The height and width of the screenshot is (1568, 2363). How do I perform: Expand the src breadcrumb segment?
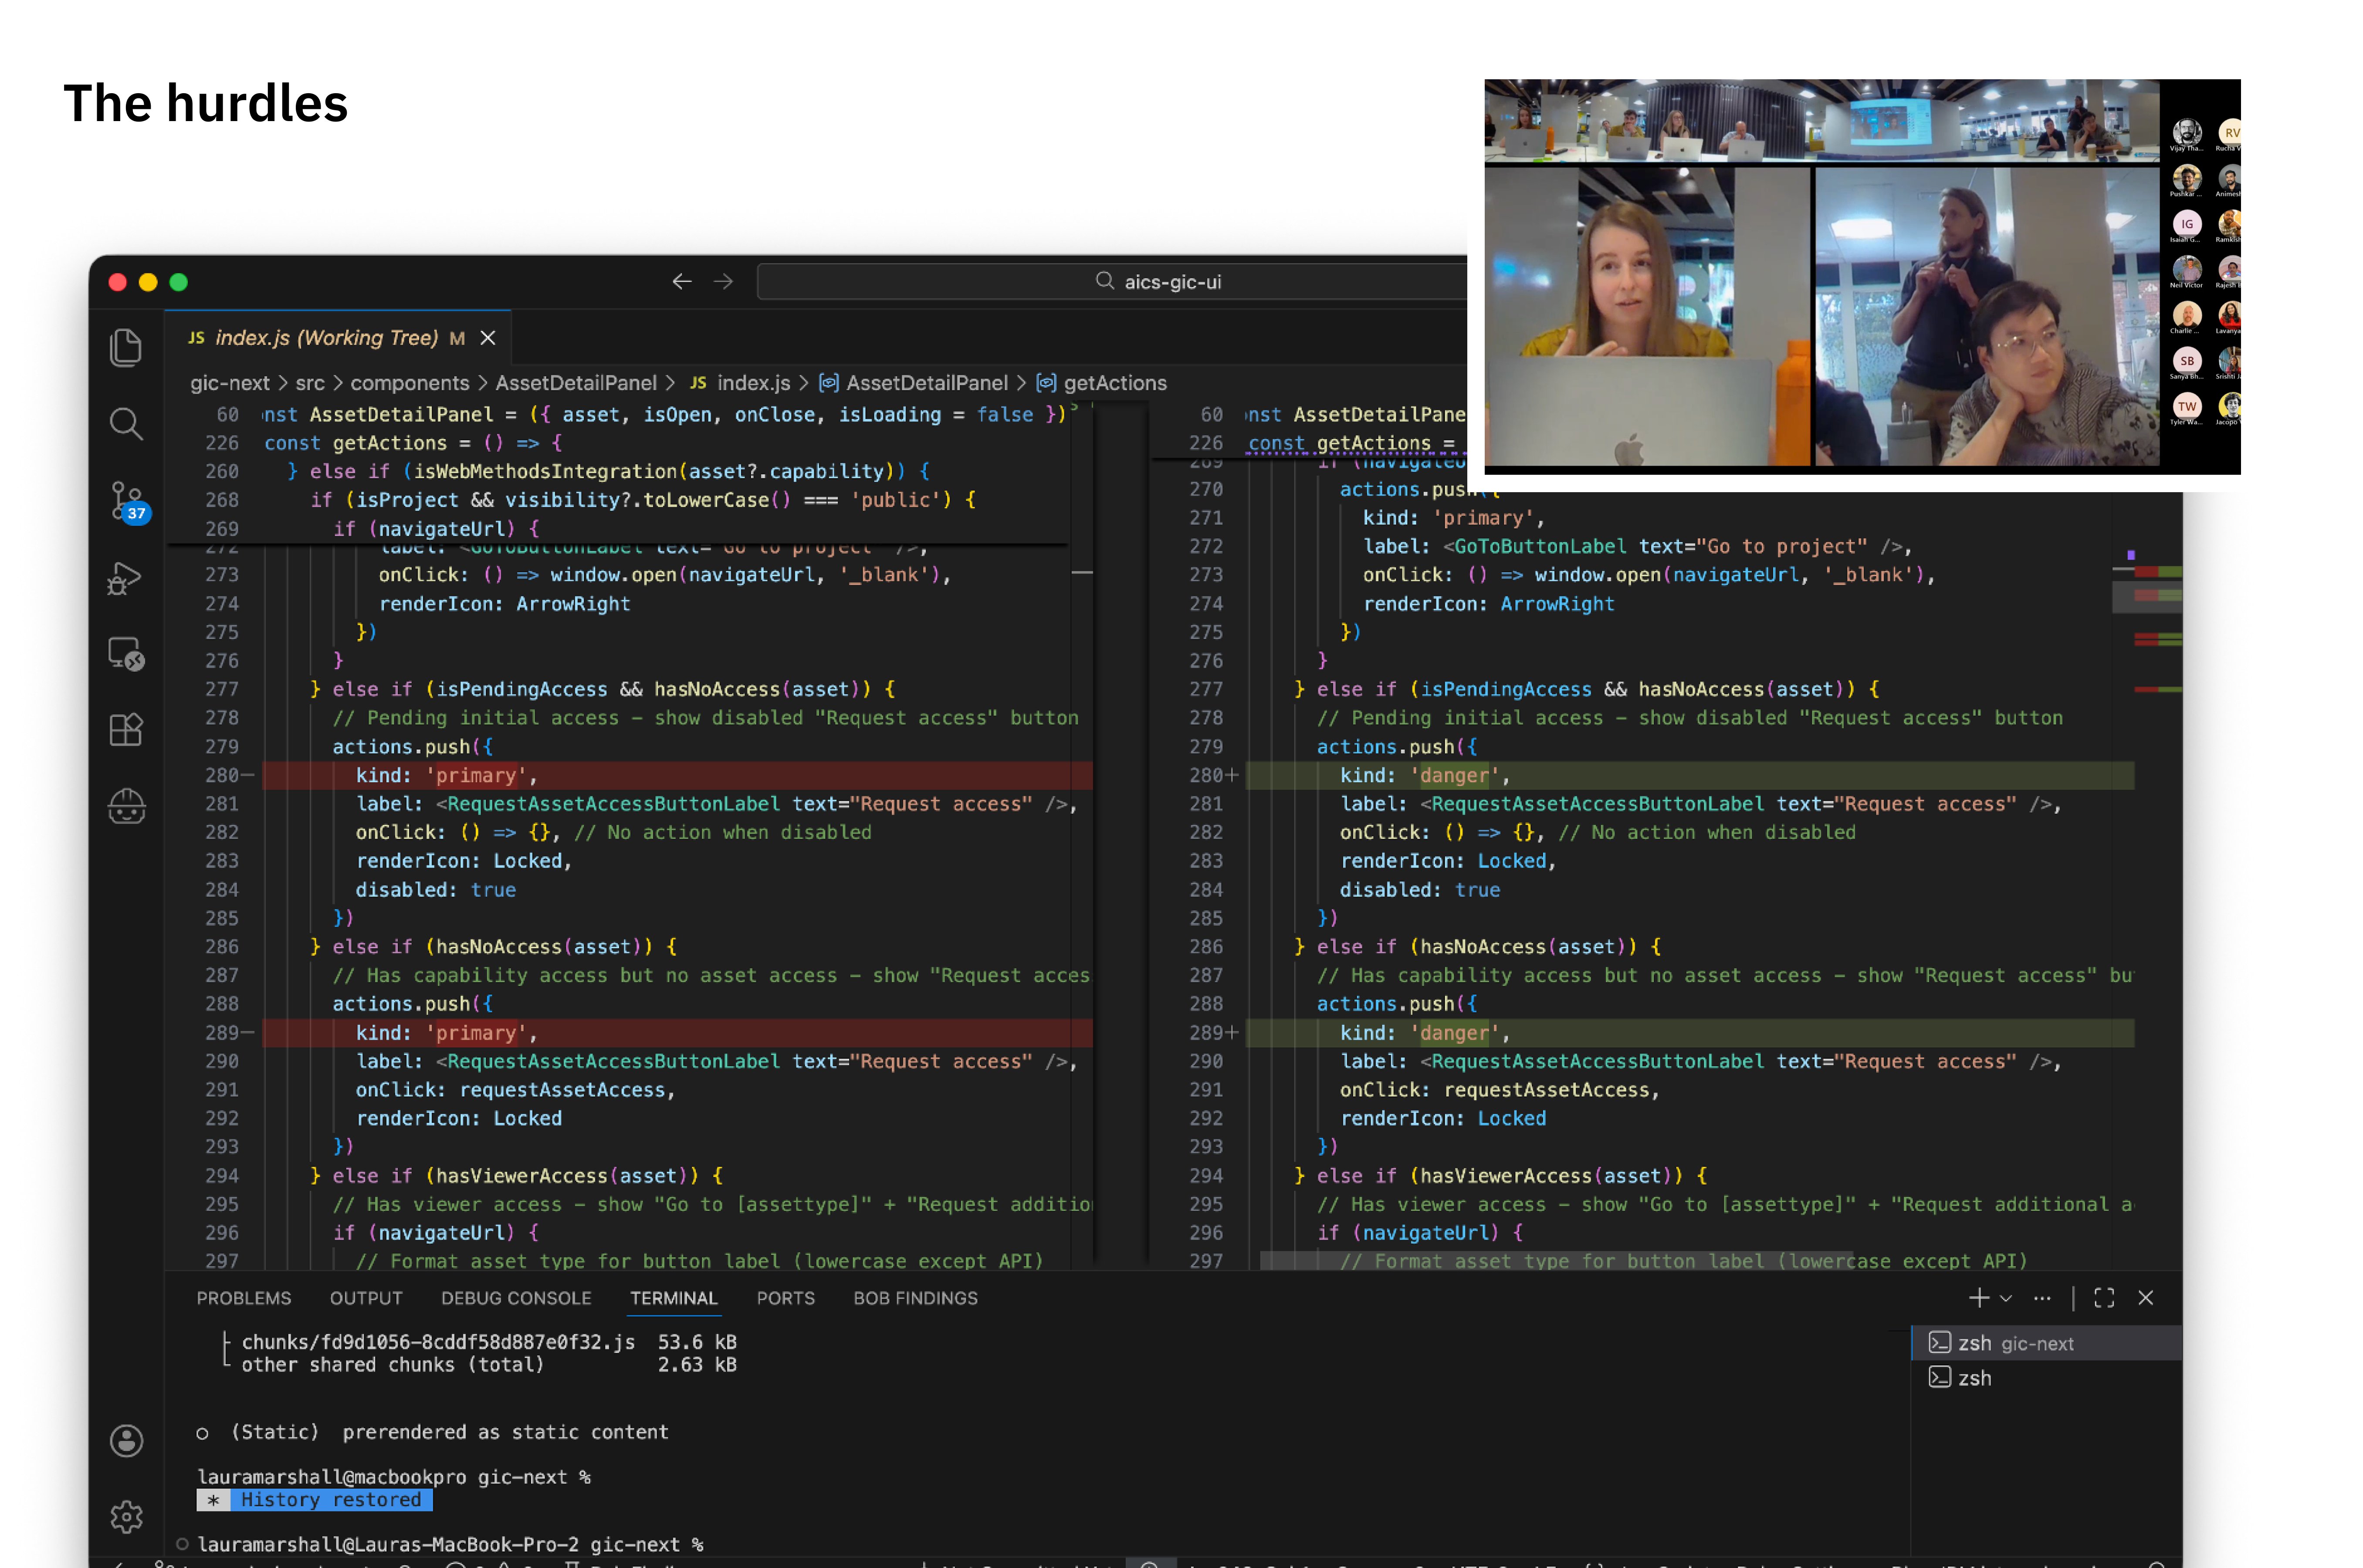pos(310,383)
